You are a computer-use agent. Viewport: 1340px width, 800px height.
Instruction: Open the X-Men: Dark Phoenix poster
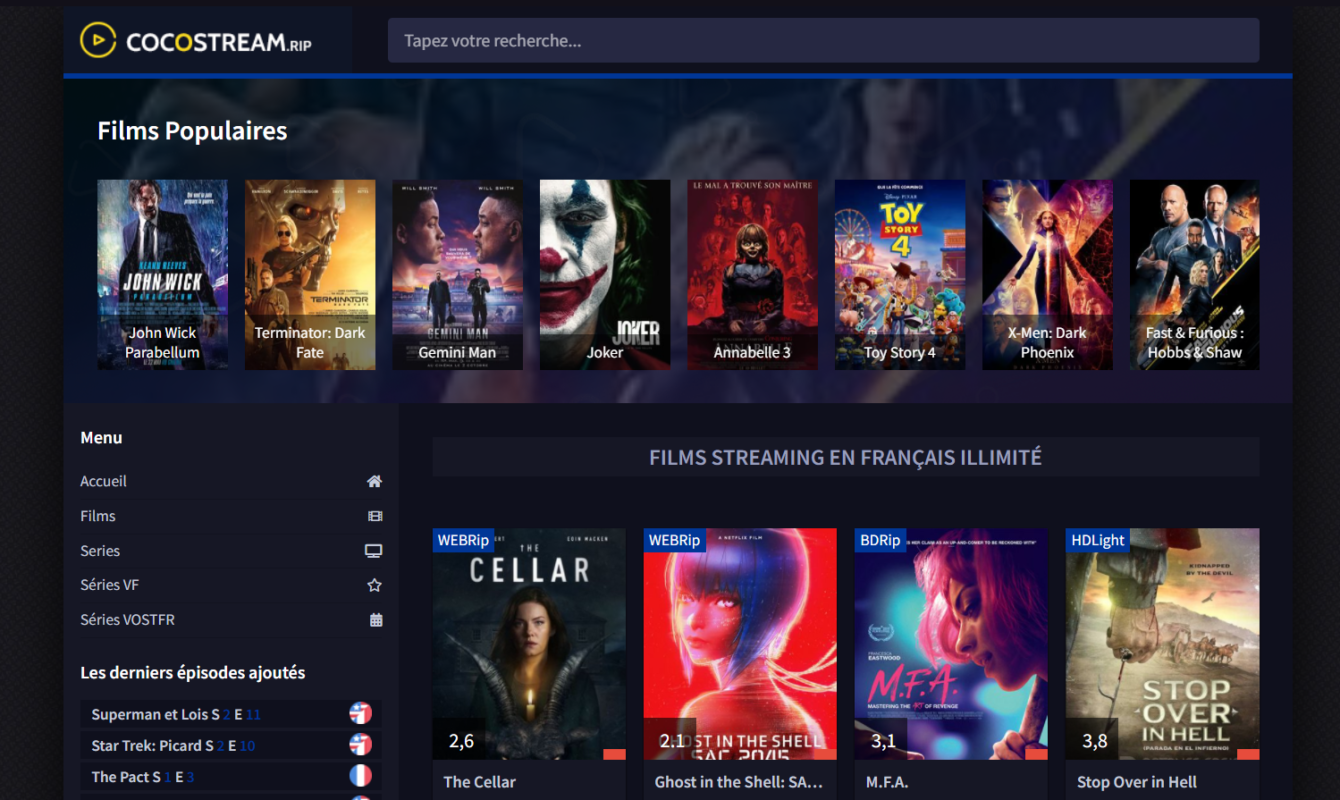click(x=1047, y=275)
